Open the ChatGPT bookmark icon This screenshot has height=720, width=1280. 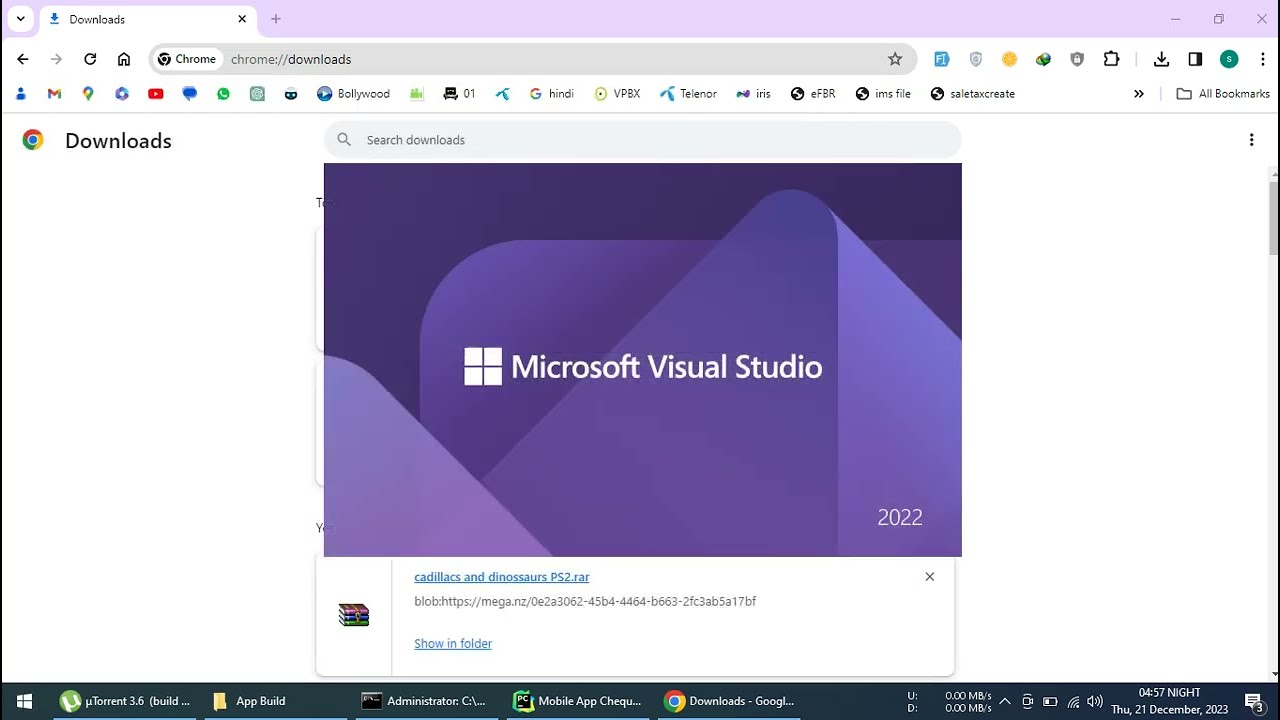click(x=257, y=94)
